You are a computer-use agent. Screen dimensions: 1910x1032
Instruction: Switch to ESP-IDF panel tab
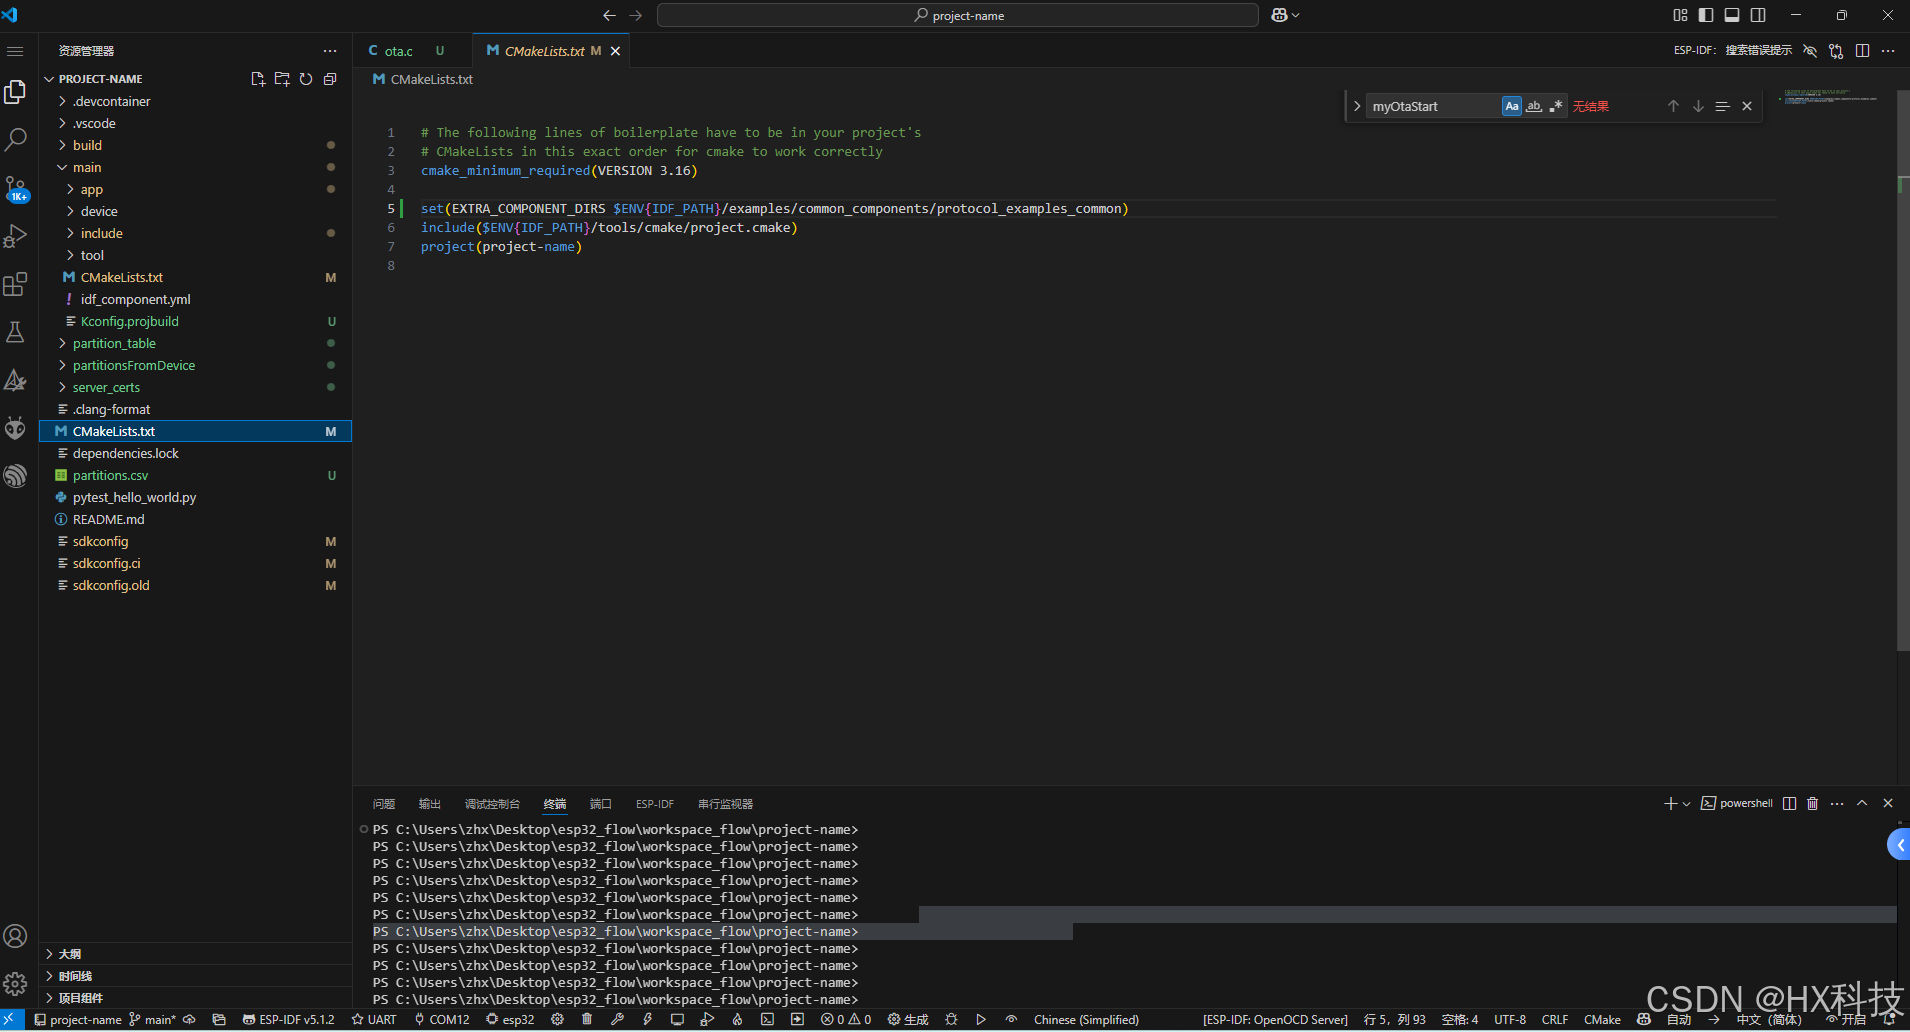pyautogui.click(x=655, y=804)
